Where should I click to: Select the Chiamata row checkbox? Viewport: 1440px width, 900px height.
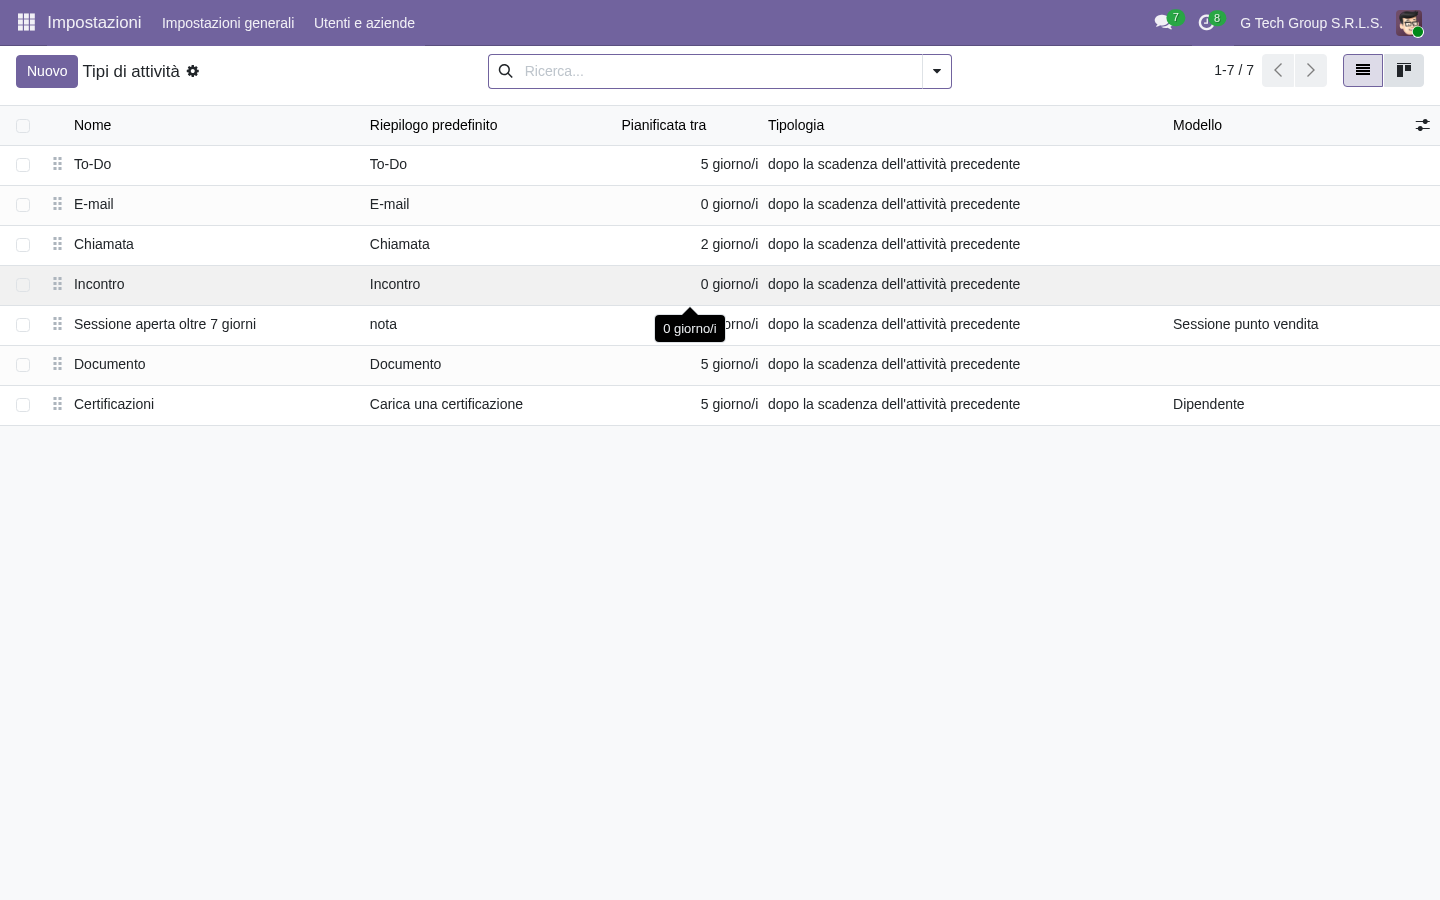click(23, 245)
